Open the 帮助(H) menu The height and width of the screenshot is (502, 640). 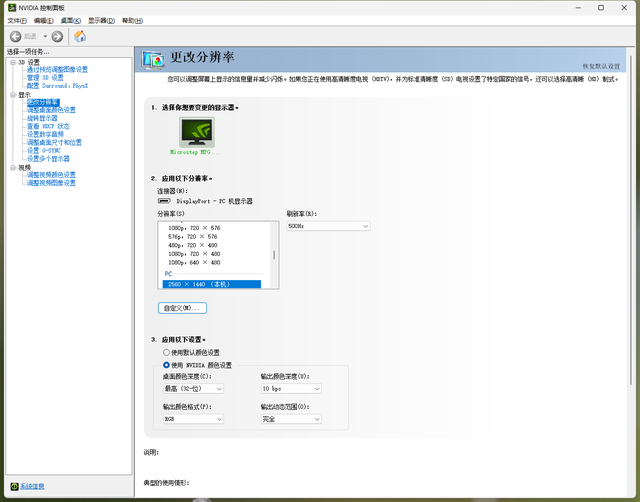tap(132, 21)
